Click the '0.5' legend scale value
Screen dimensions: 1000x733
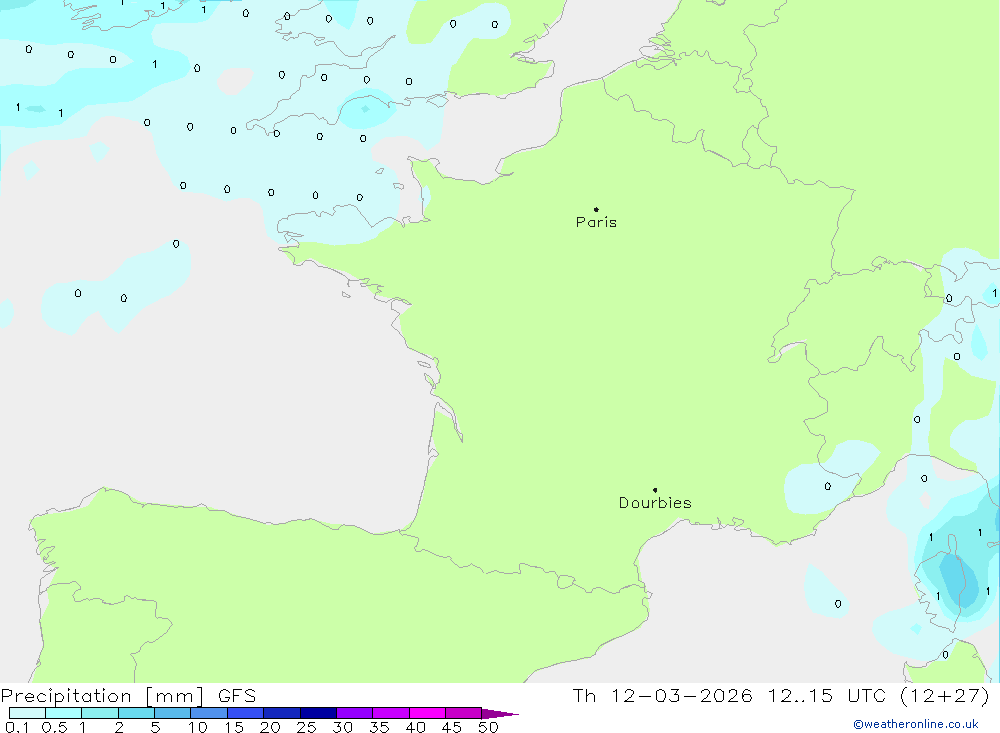54,727
